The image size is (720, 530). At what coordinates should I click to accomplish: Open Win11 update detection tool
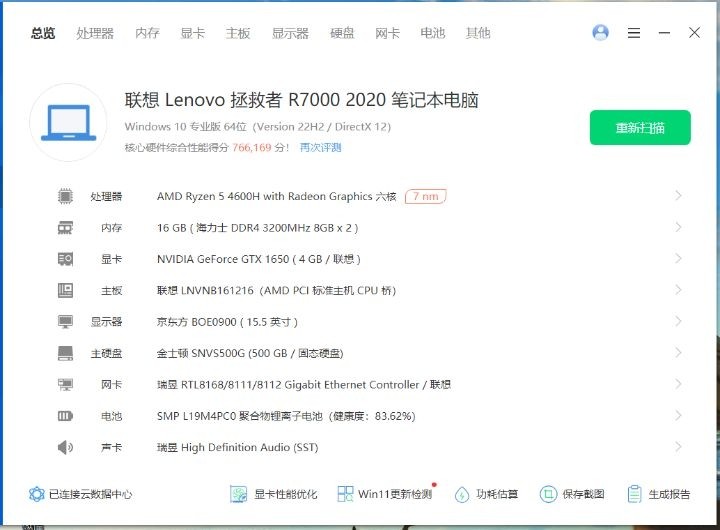pos(345,494)
